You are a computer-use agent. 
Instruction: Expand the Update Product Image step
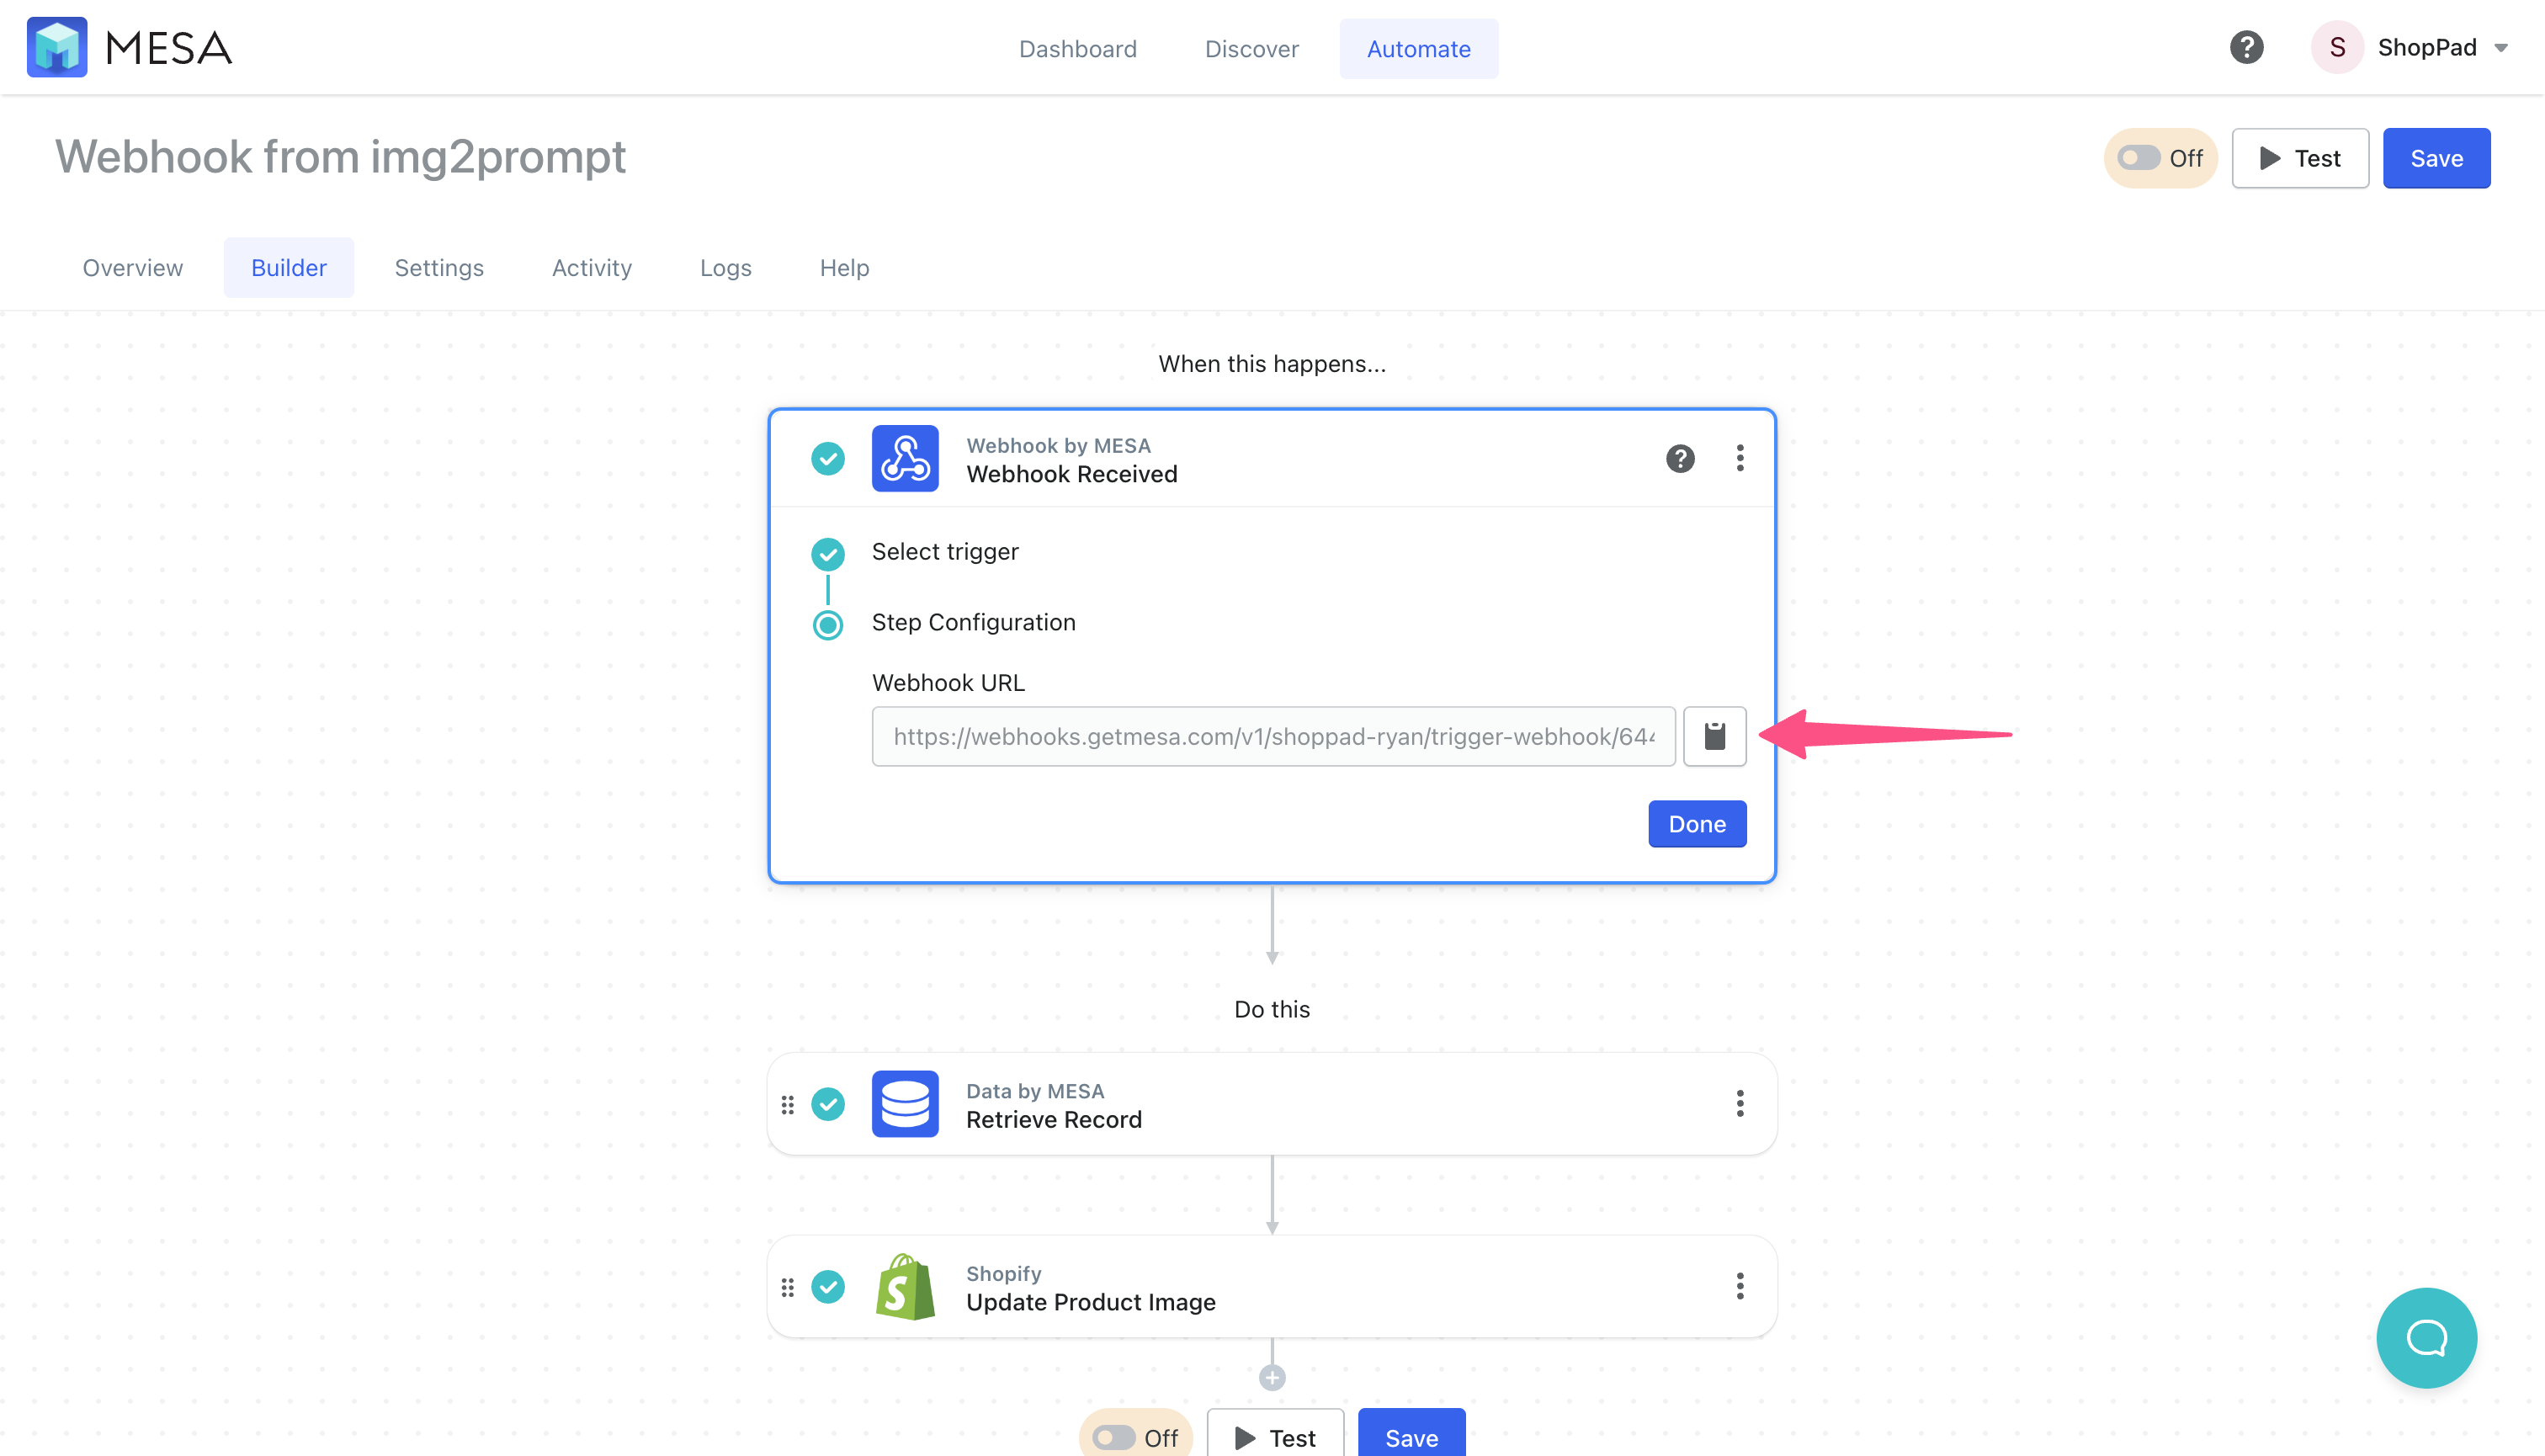coord(1272,1286)
